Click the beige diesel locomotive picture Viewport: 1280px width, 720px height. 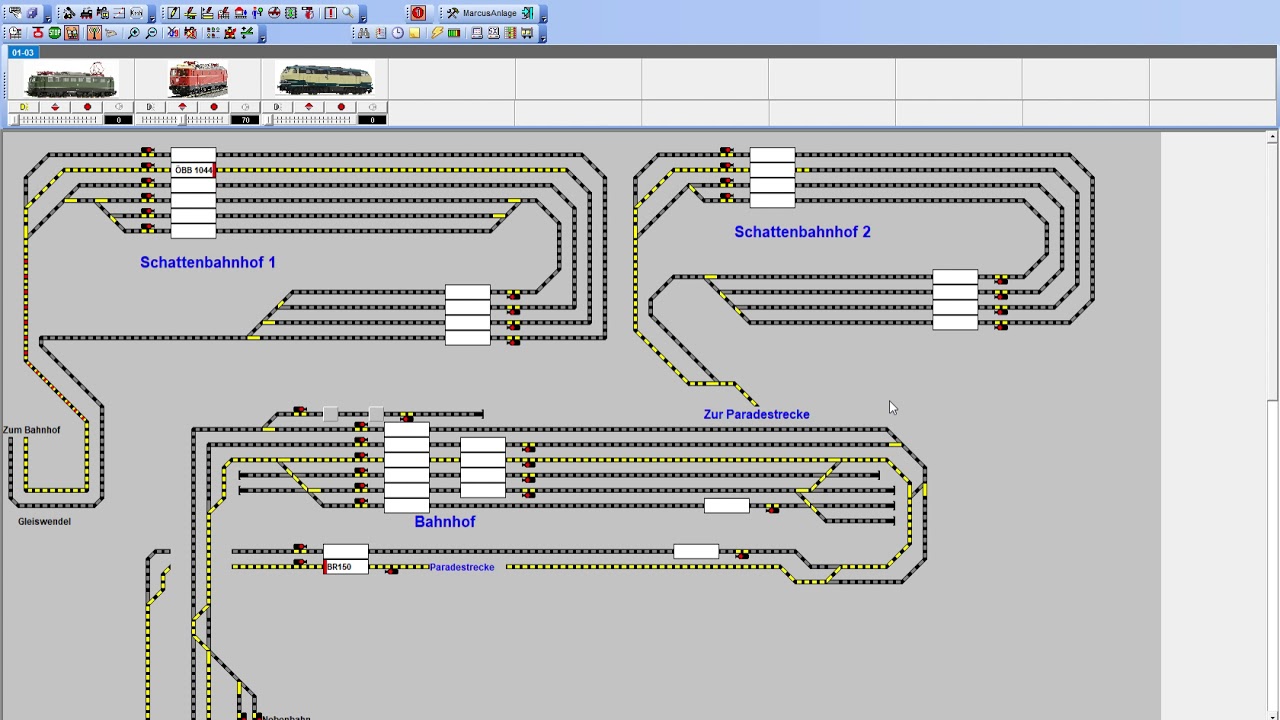(x=325, y=79)
